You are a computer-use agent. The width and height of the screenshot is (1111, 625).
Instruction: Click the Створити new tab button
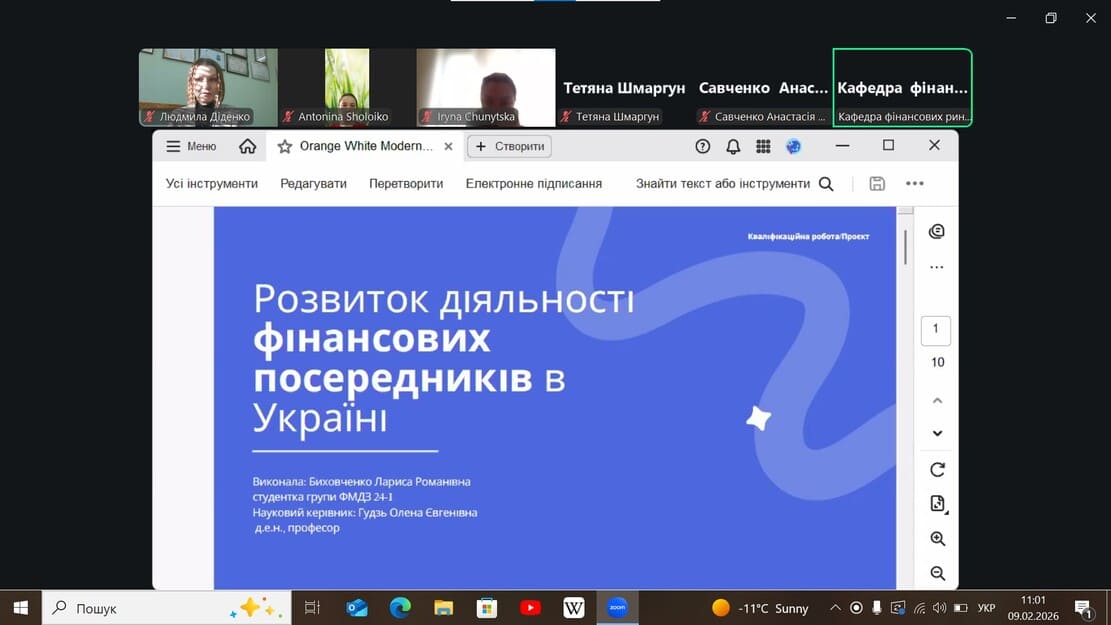point(510,146)
